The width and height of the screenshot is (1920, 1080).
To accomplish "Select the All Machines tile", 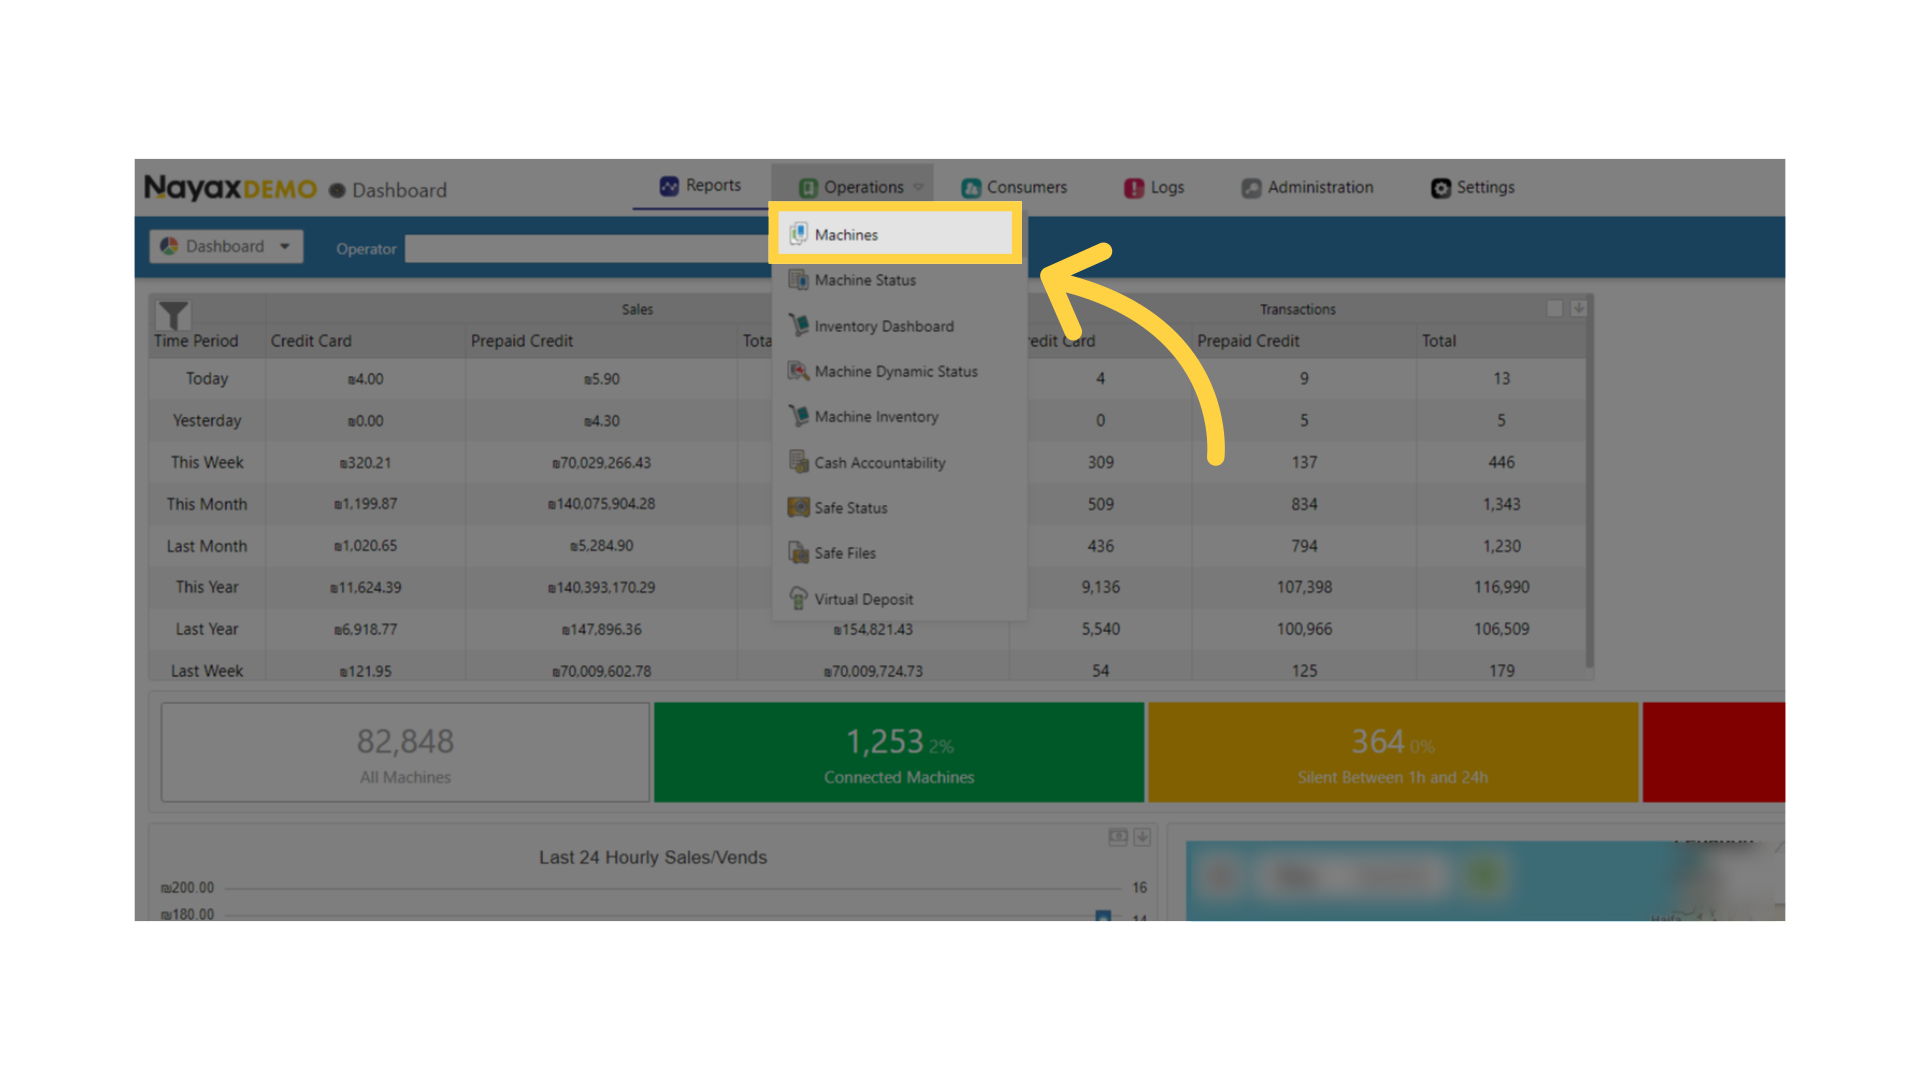I will [x=405, y=752].
